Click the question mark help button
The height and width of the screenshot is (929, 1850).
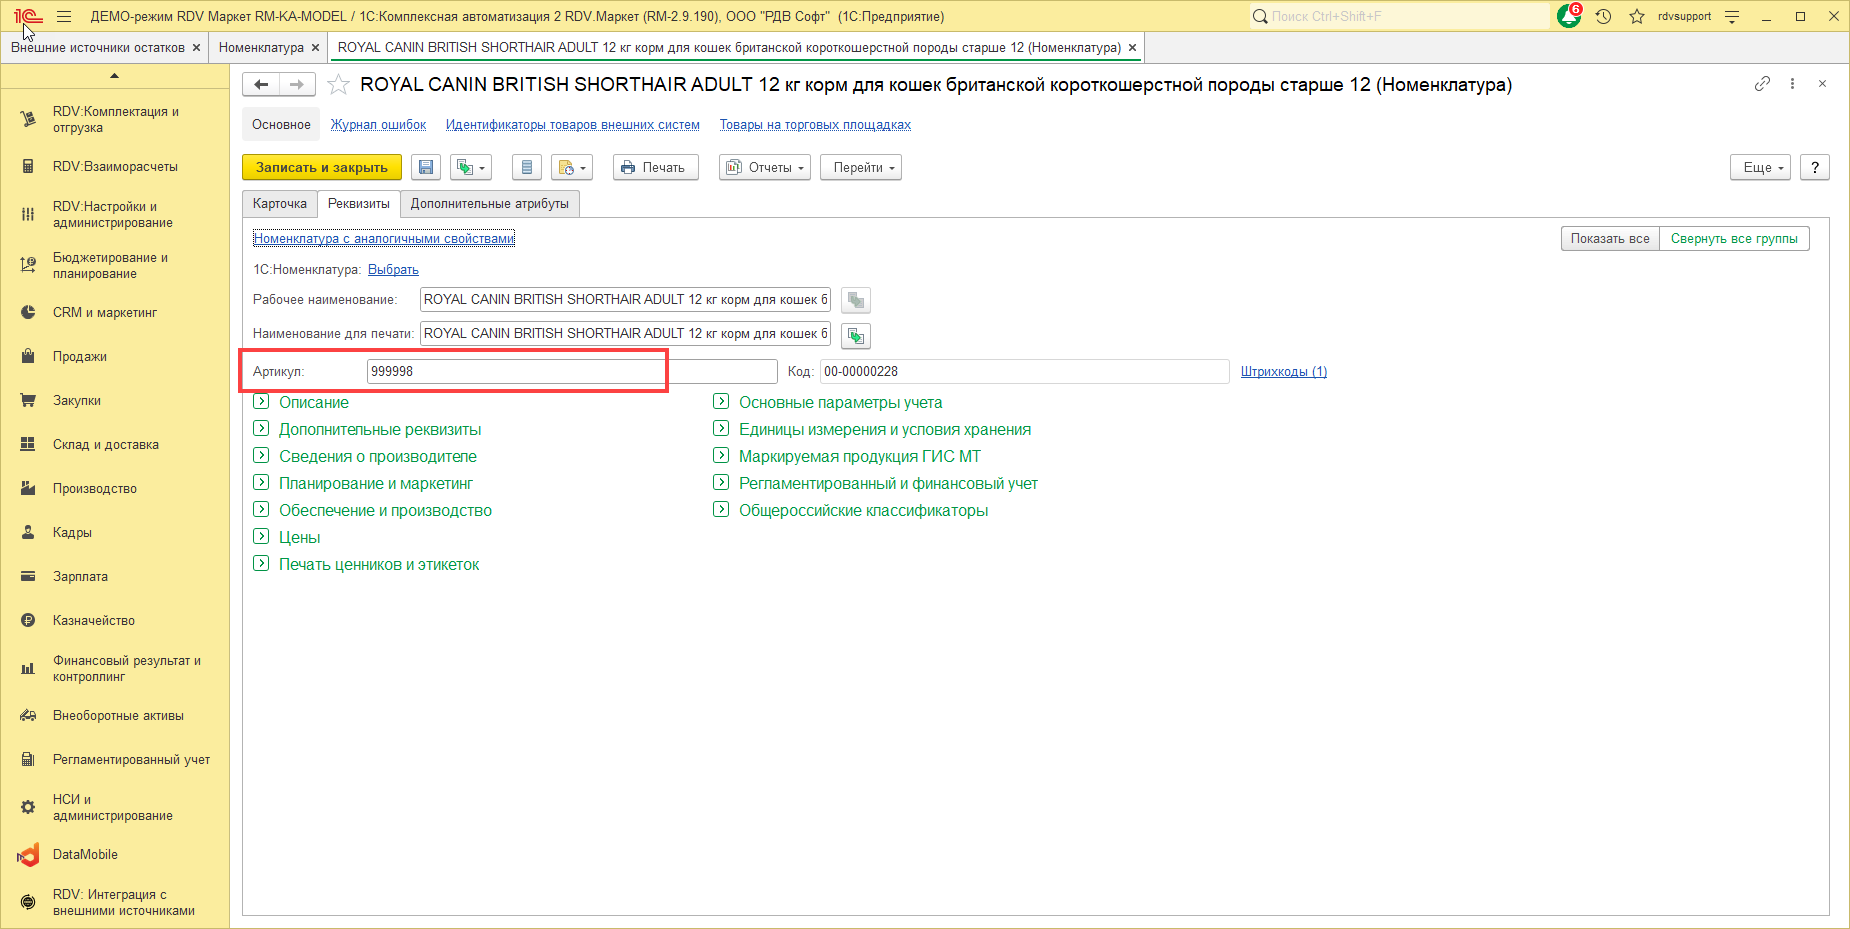(x=1815, y=167)
